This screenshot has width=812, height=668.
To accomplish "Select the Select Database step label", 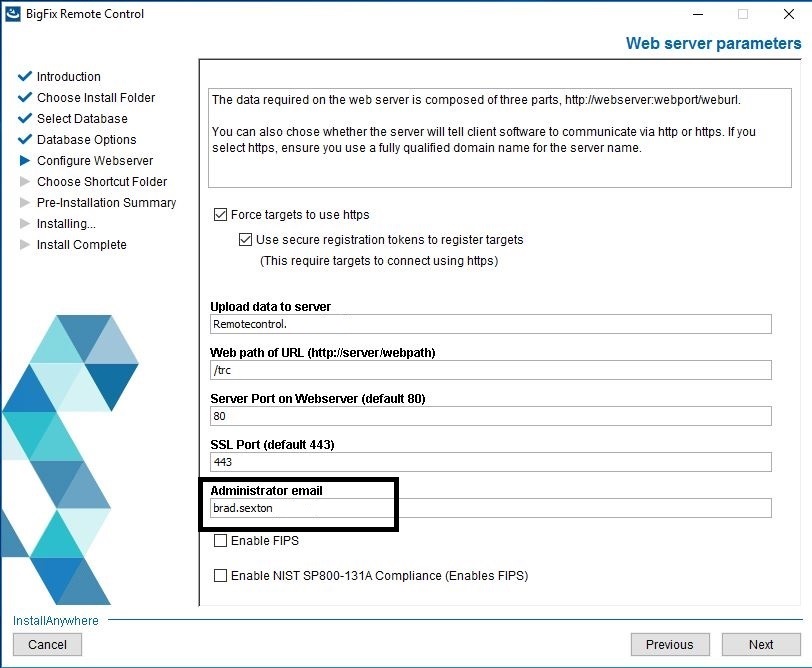I will 82,119.
